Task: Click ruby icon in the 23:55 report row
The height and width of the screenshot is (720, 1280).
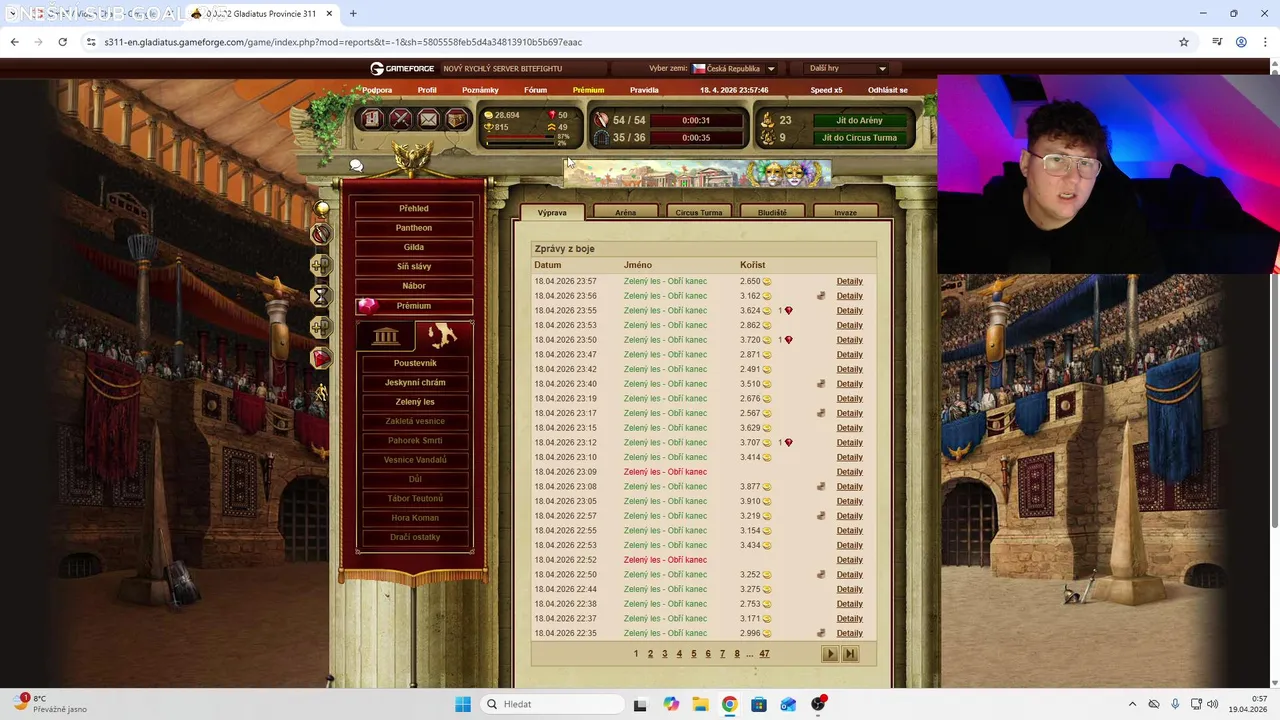Action: pyautogui.click(x=788, y=311)
